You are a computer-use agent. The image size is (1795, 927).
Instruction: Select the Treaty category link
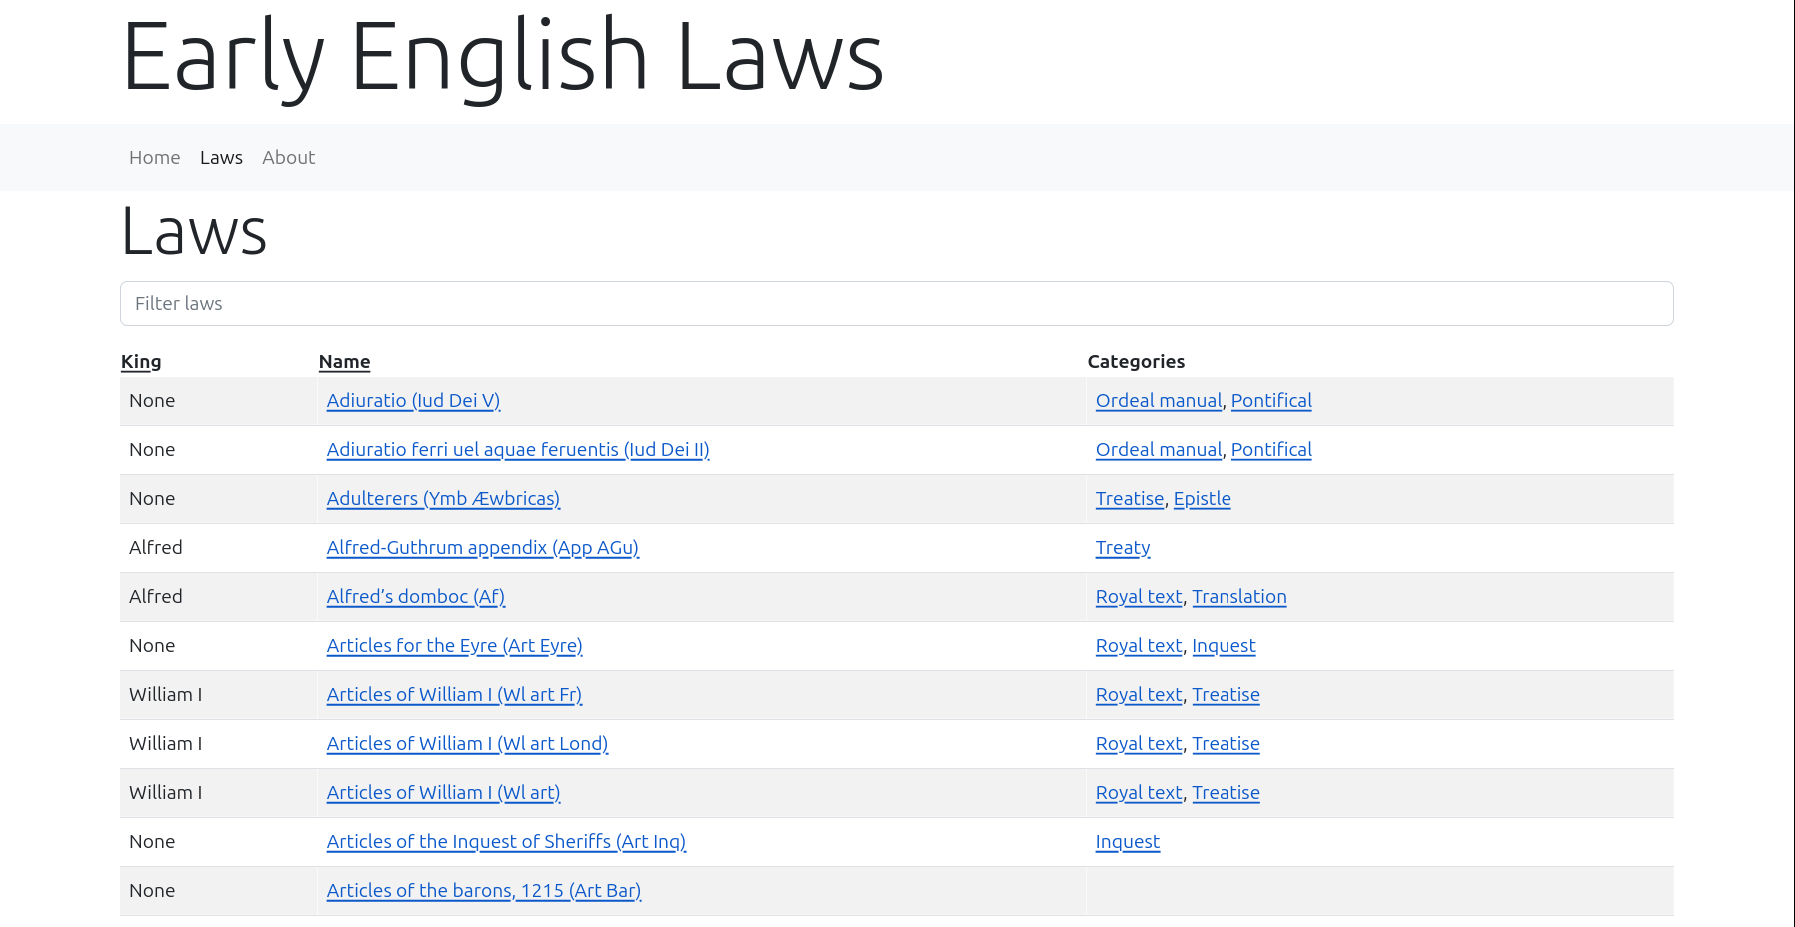pyautogui.click(x=1122, y=548)
